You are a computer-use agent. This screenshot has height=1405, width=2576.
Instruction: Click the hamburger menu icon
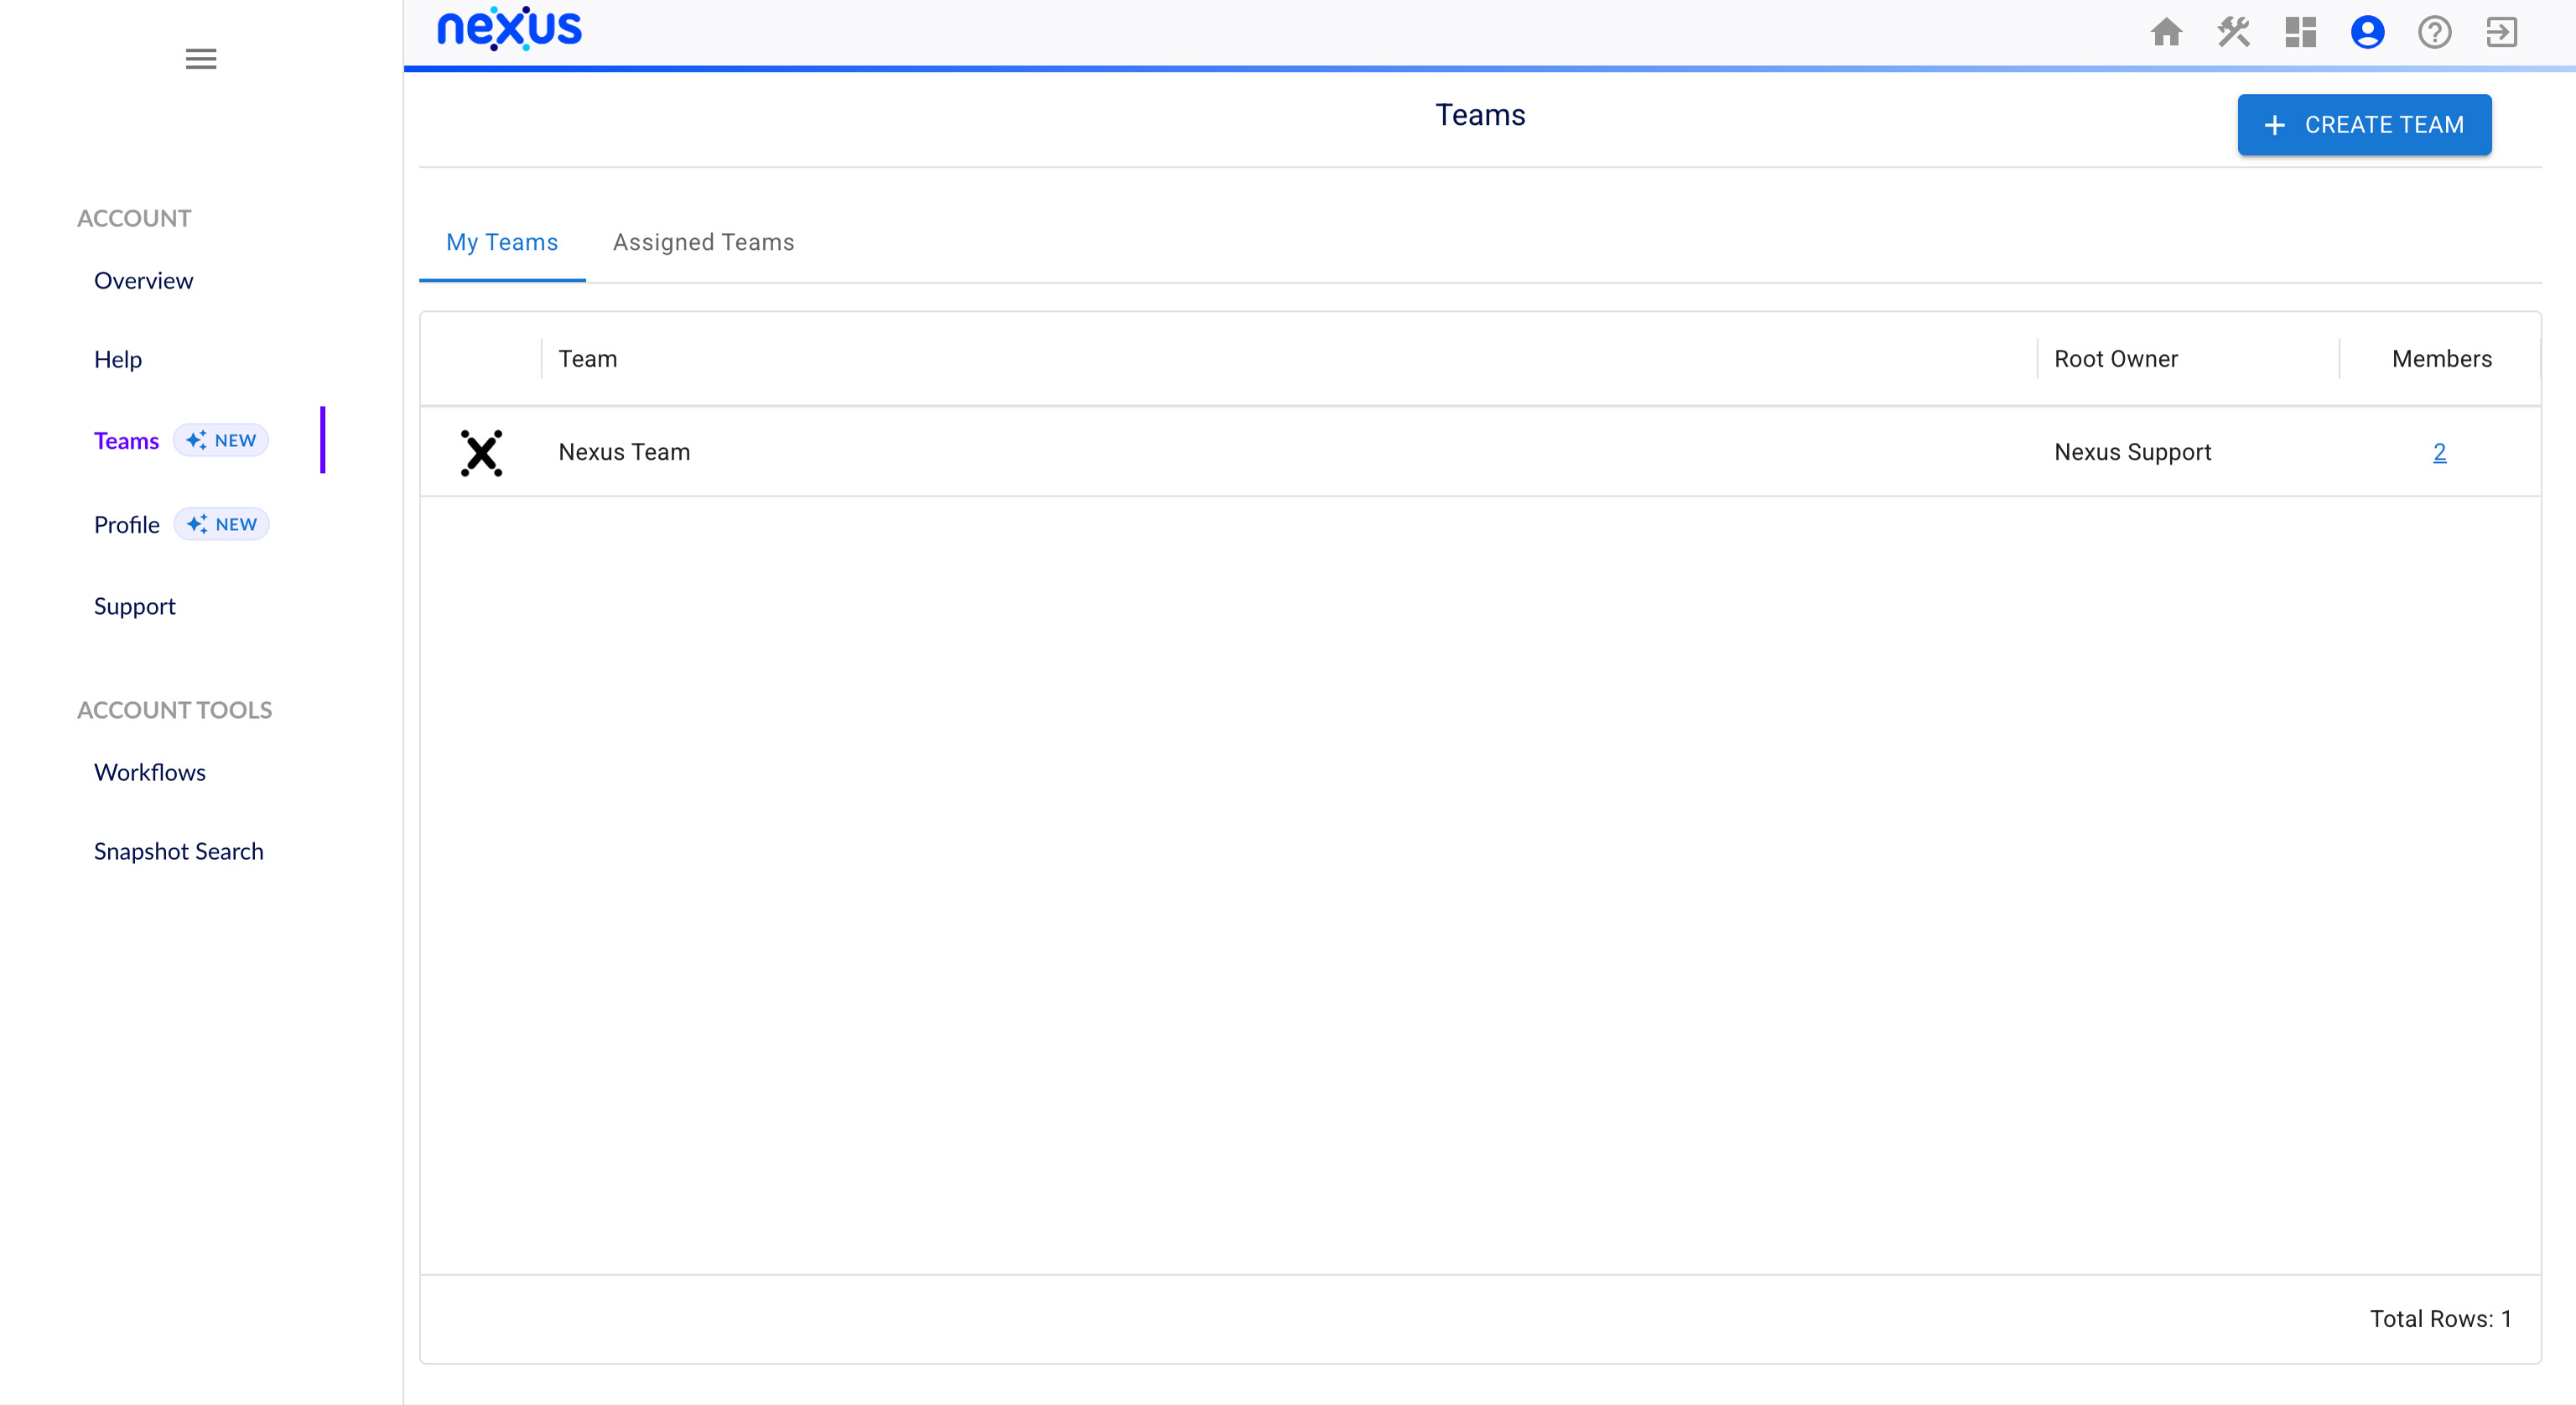coord(201,59)
